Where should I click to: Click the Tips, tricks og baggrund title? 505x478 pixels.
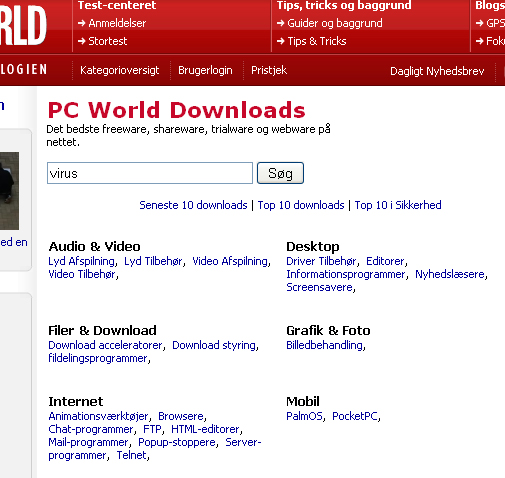coord(344,5)
